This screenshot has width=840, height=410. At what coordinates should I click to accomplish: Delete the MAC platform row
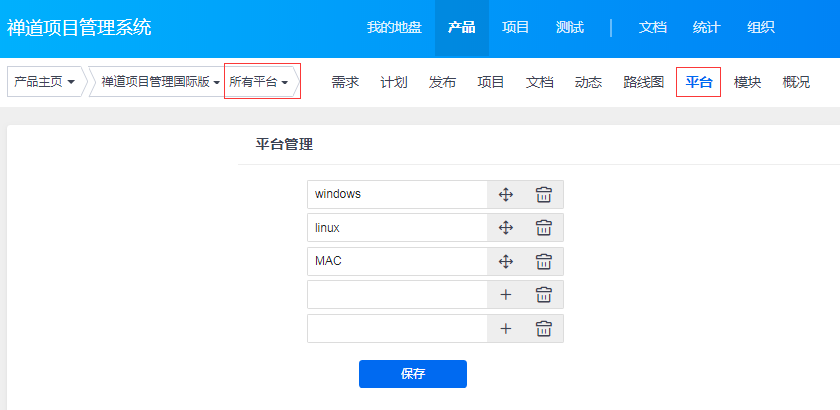tap(544, 262)
